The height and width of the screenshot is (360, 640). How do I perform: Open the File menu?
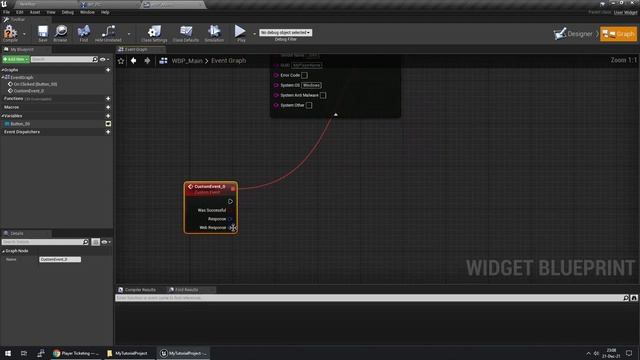click(x=7, y=12)
